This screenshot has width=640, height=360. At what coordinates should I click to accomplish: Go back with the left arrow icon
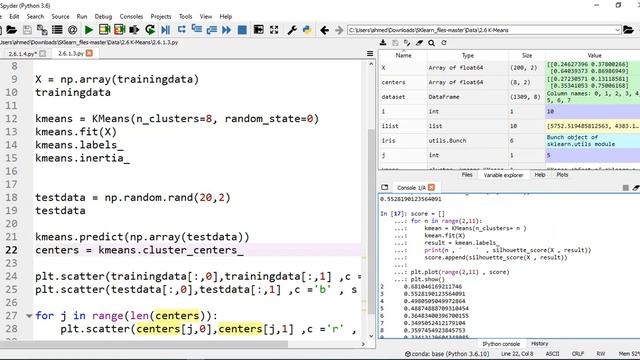click(324, 30)
